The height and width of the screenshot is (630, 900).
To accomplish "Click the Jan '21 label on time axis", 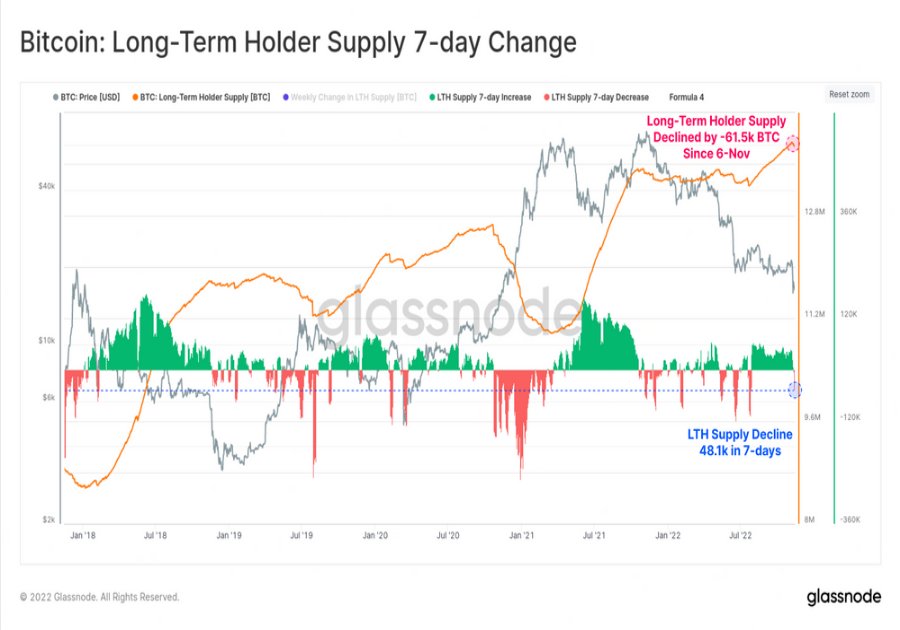I will [521, 535].
